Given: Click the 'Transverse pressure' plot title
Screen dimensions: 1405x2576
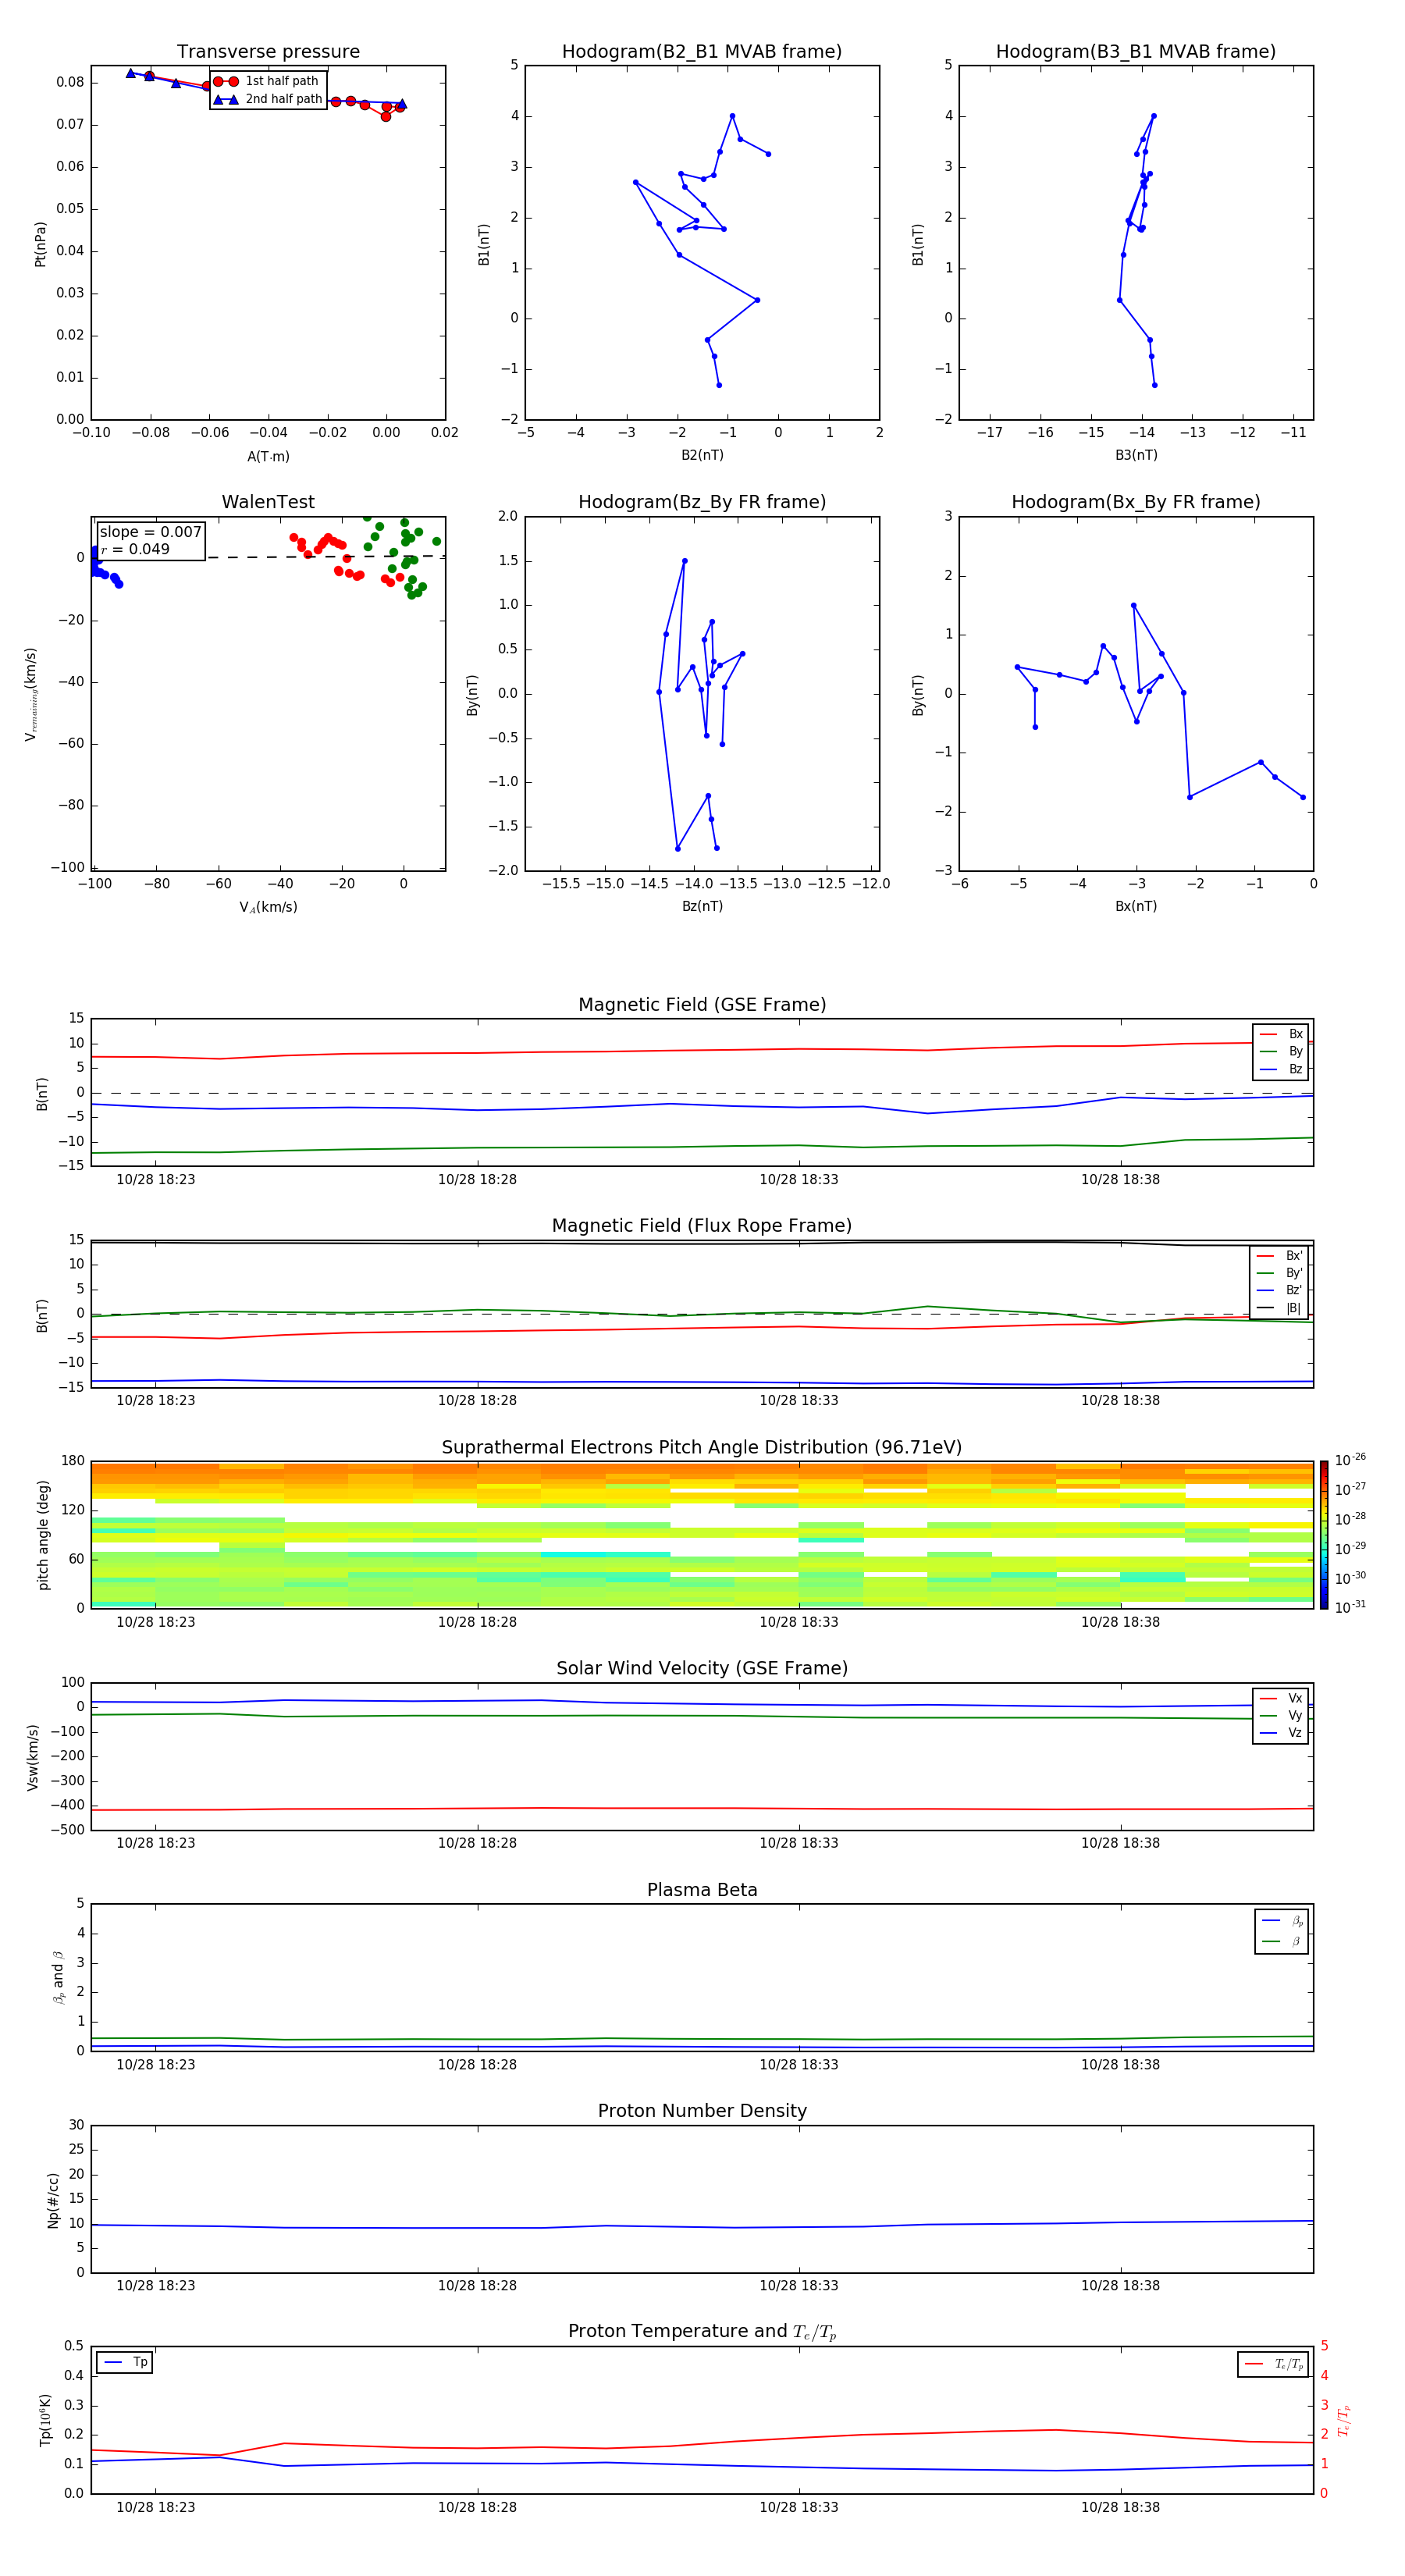Looking at the screenshot, I should 268,52.
